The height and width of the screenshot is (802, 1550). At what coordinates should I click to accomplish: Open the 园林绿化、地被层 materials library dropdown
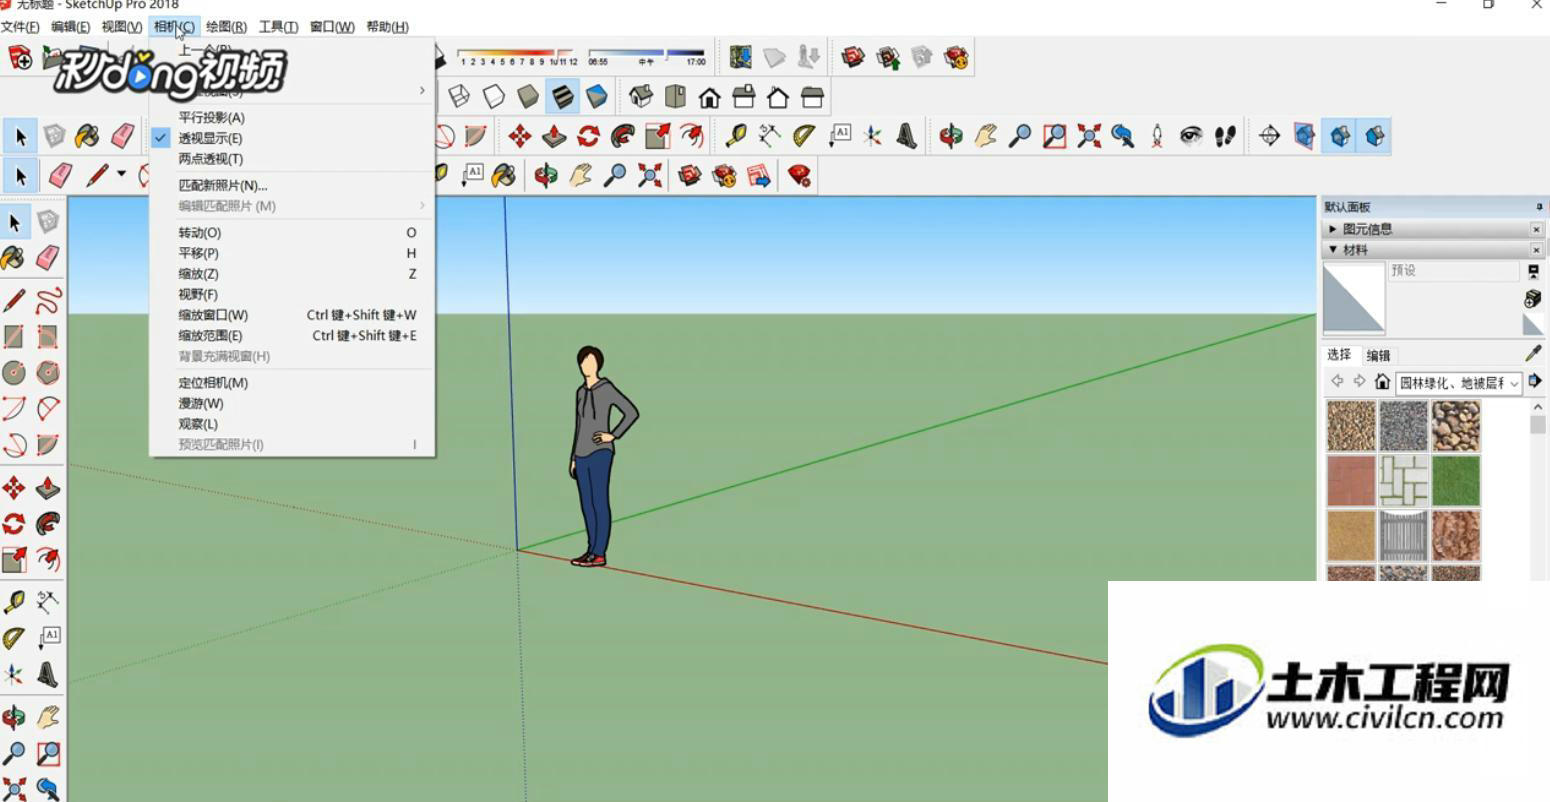tap(1459, 383)
